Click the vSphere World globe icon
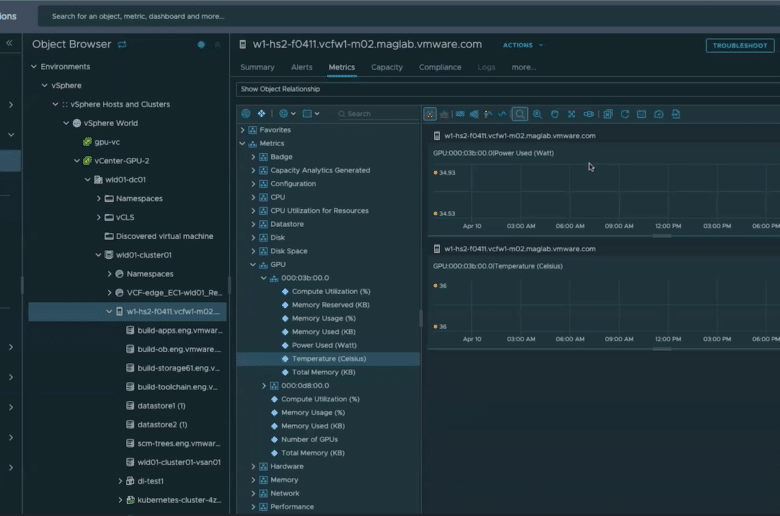Image resolution: width=780 pixels, height=516 pixels. pyautogui.click(x=77, y=123)
